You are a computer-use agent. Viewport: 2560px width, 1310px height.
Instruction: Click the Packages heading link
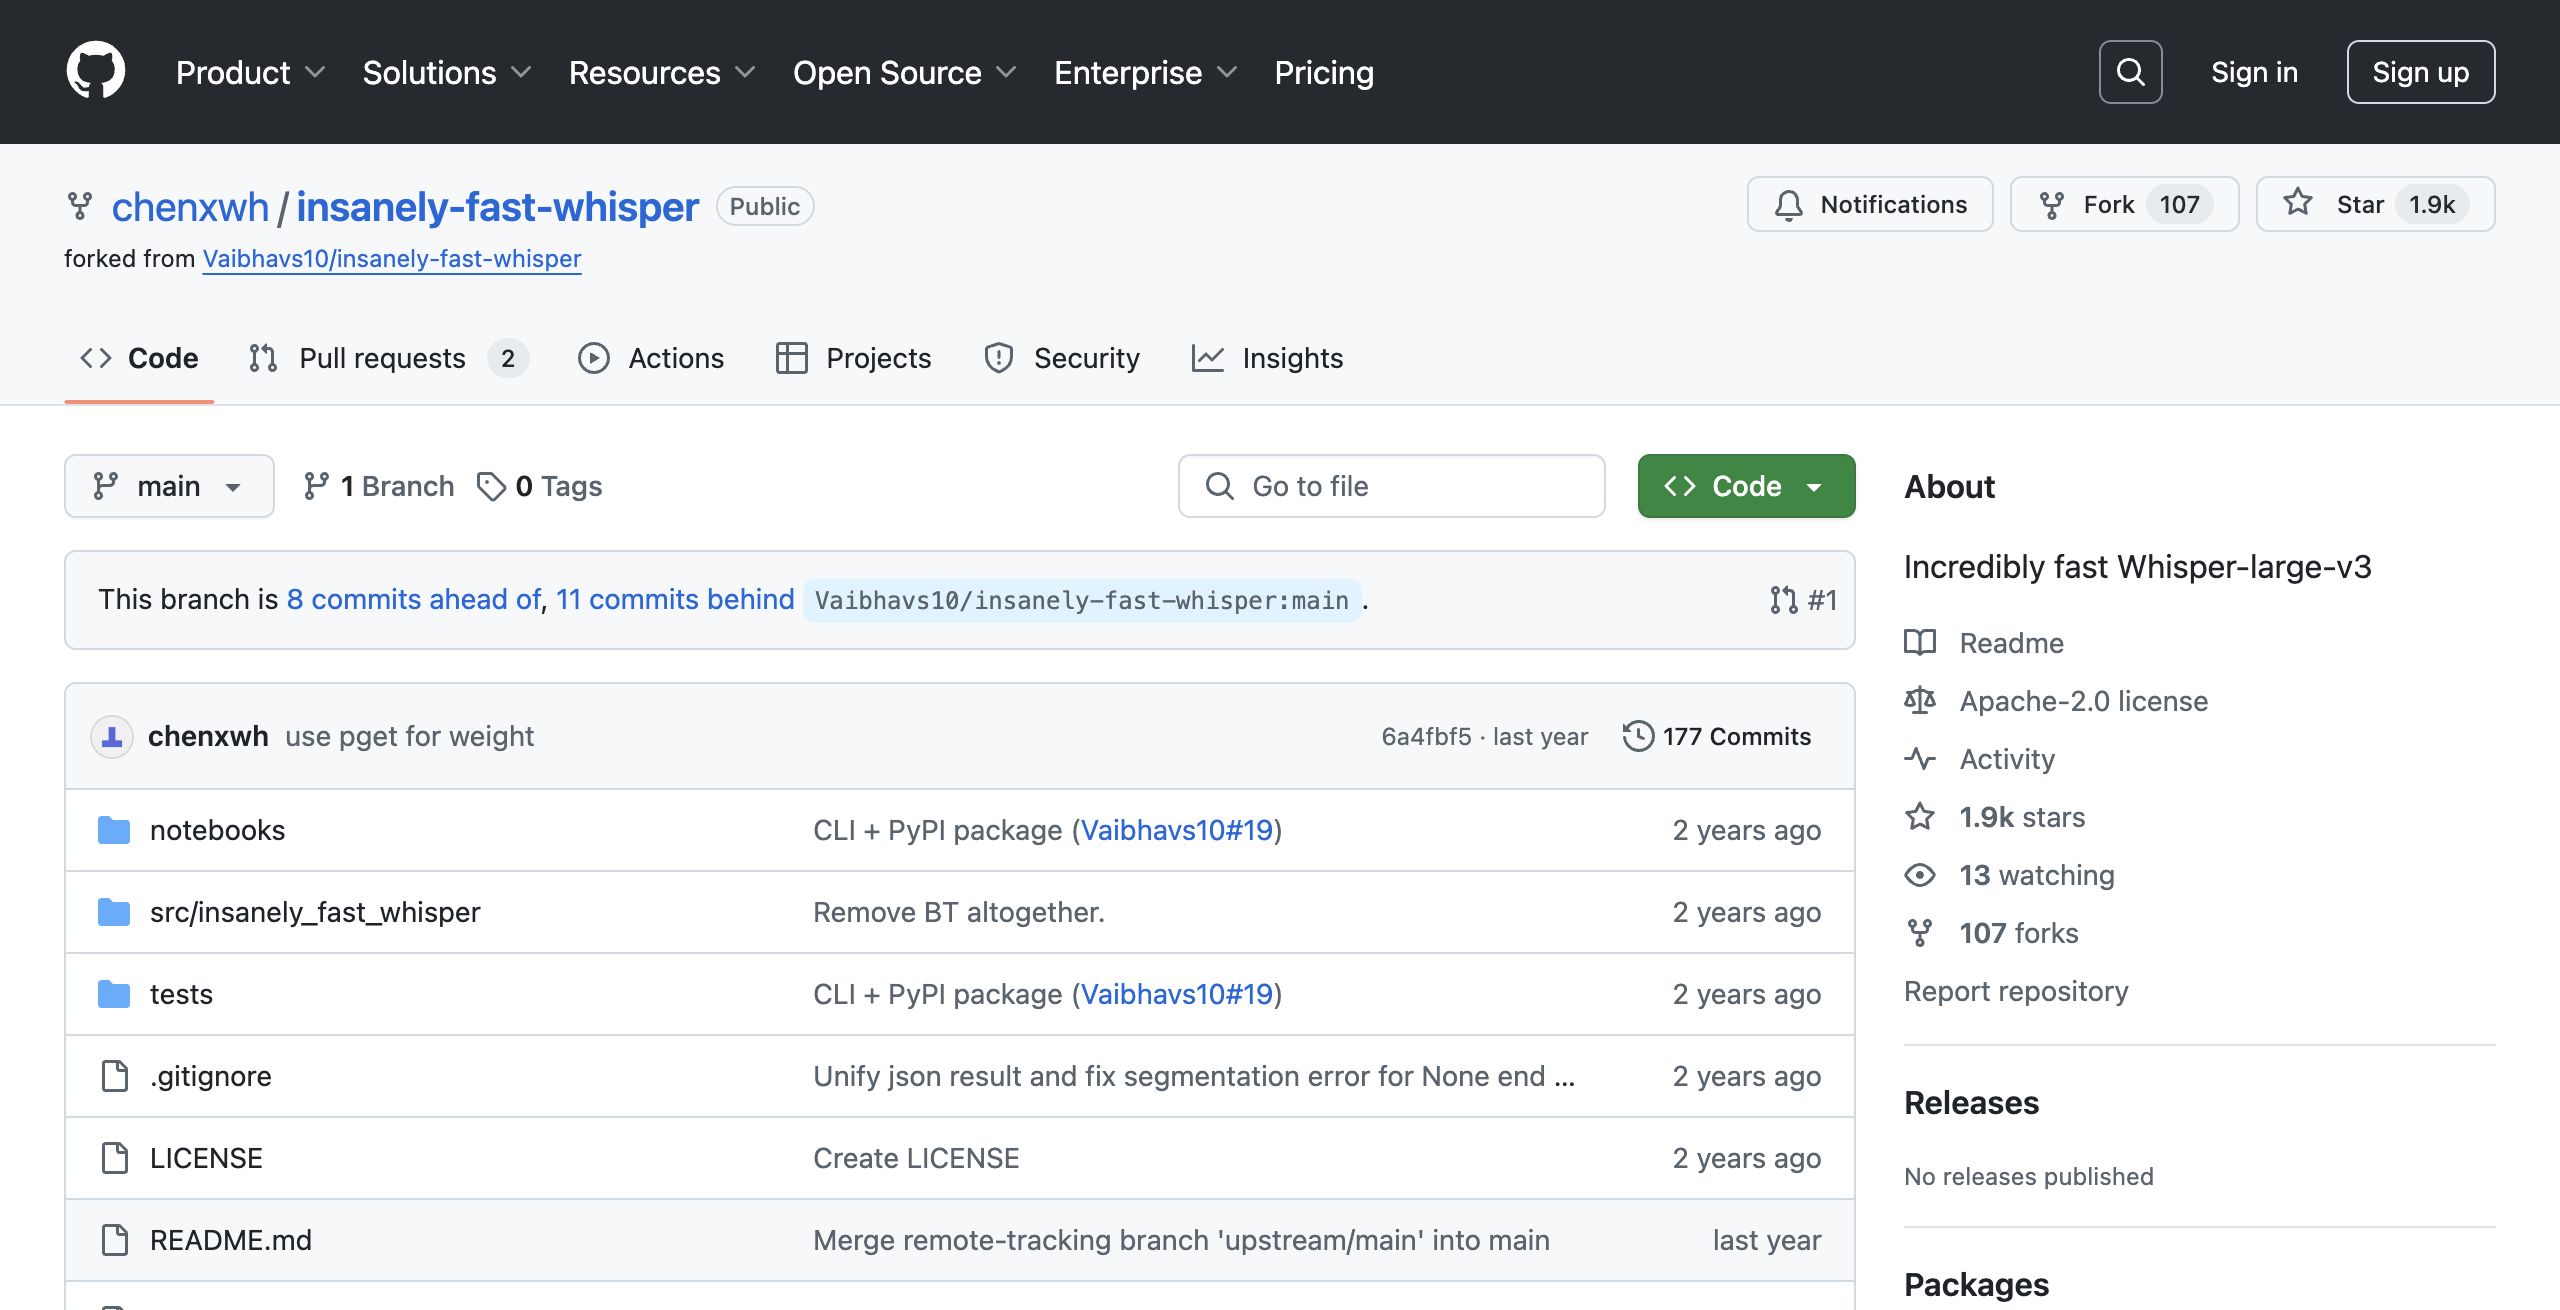click(1976, 1285)
